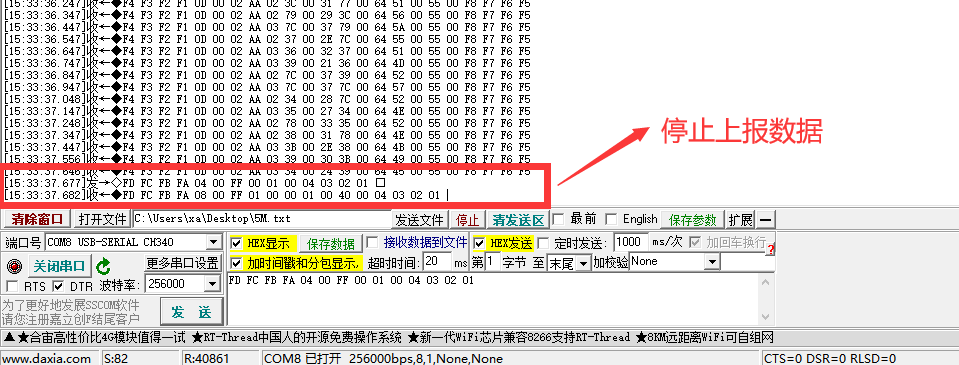Click the file path field showing 5M.txt
The image size is (959, 365).
(x=261, y=219)
